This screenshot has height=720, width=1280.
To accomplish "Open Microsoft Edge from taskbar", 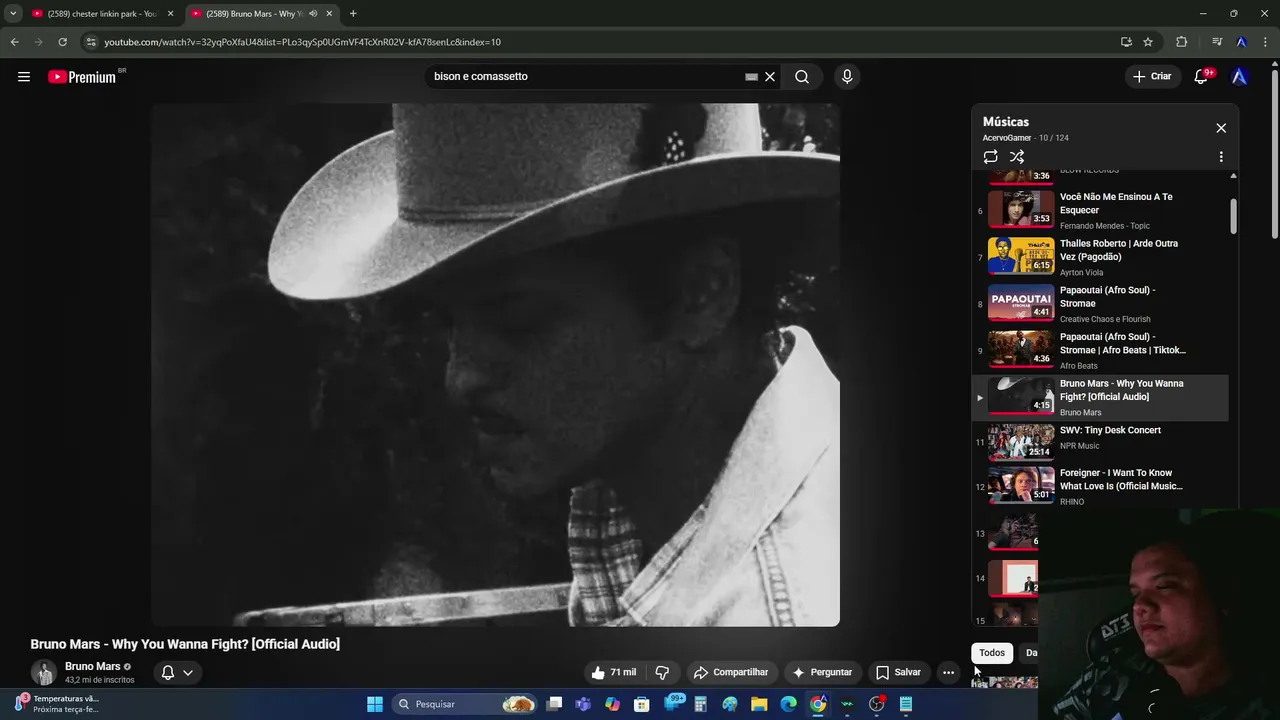I will click(788, 704).
